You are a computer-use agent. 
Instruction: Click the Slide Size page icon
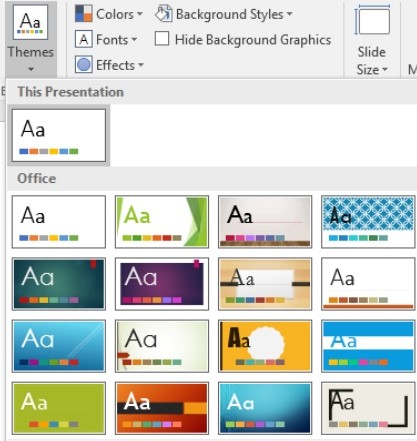[x=372, y=21]
